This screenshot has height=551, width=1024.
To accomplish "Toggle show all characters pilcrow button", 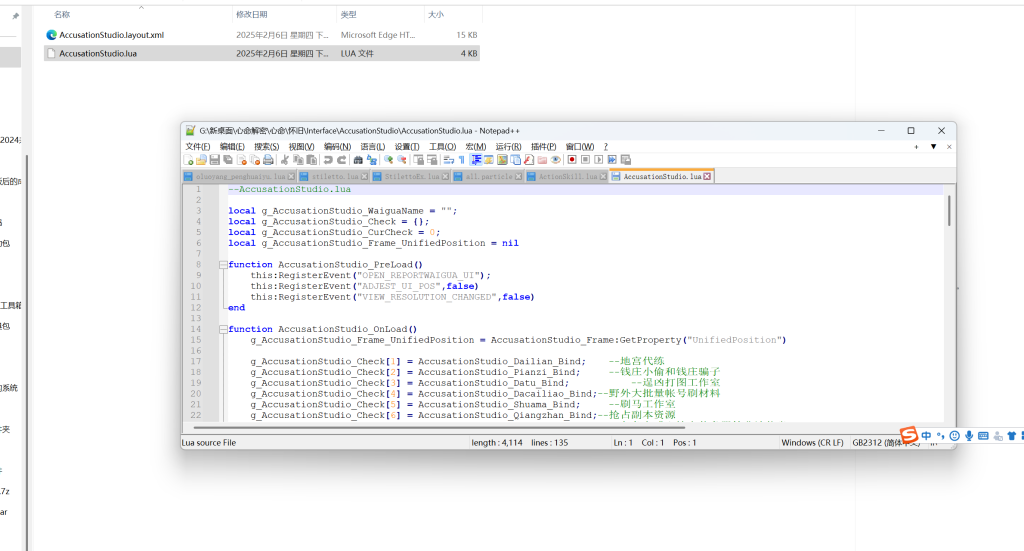I will click(x=461, y=159).
